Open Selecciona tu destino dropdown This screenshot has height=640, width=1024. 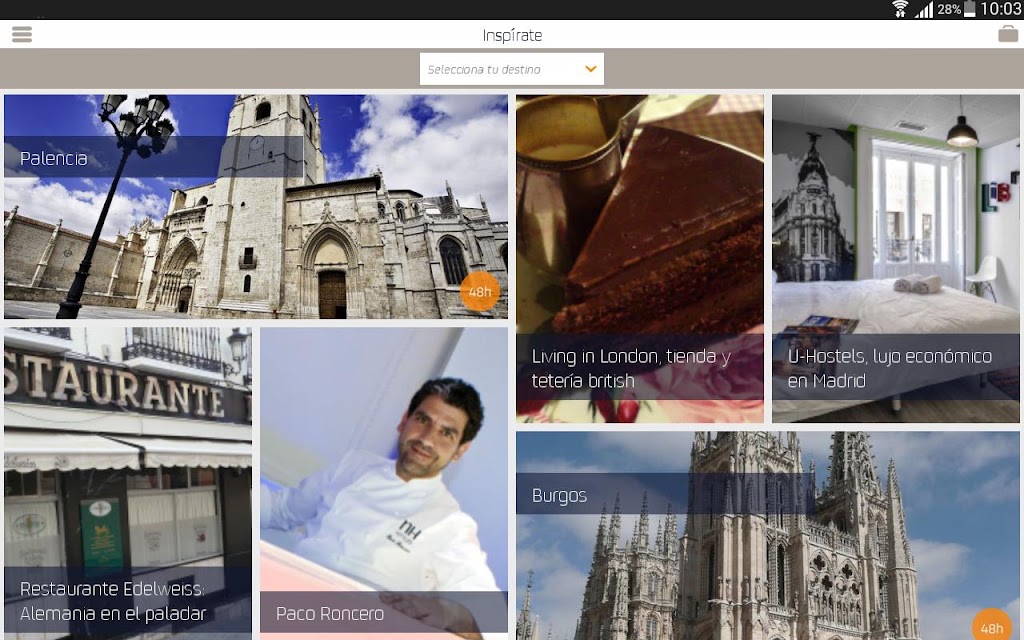pos(511,69)
